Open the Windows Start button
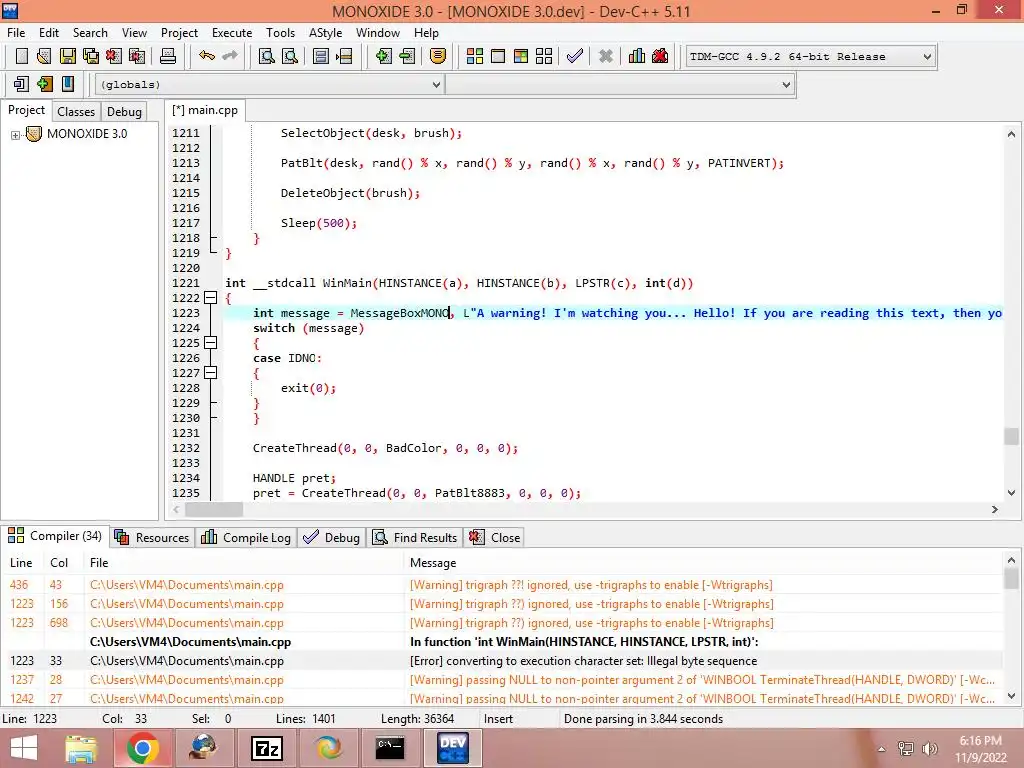 [24, 748]
